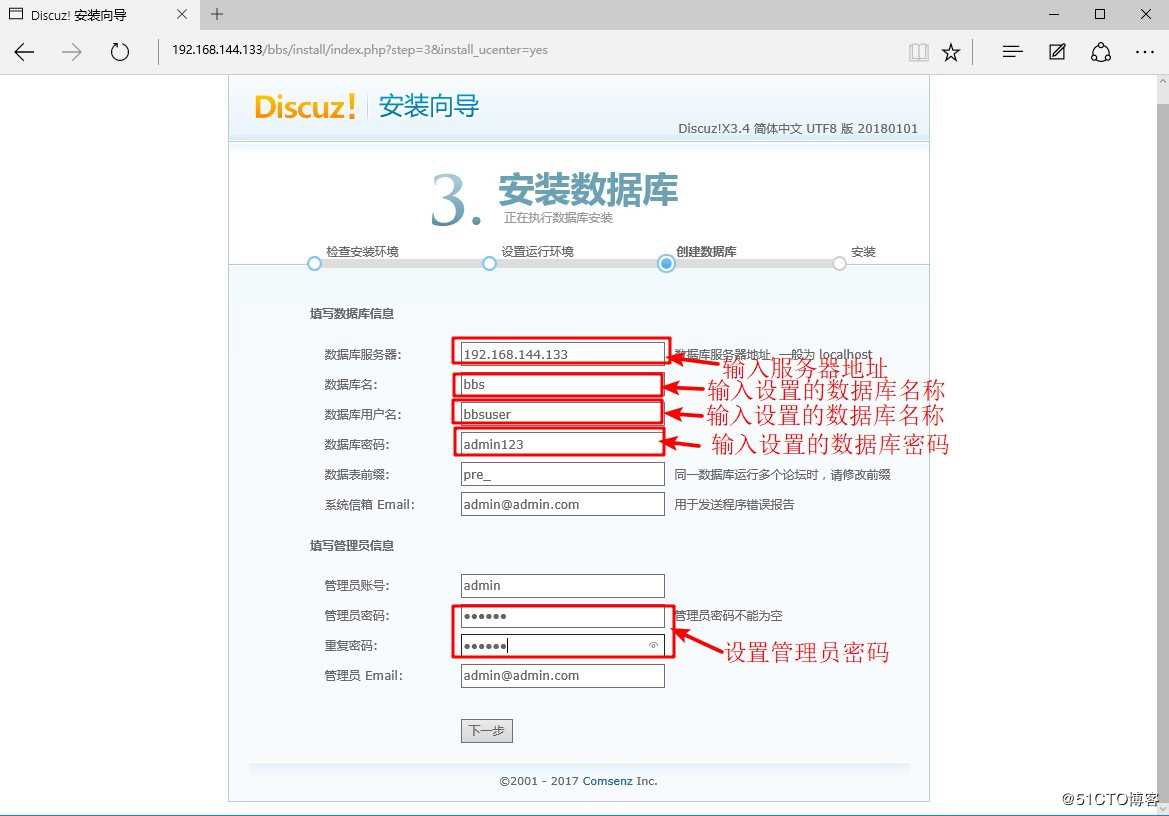Go back with the browser back arrow
Image resolution: width=1169 pixels, height=816 pixels.
point(25,51)
